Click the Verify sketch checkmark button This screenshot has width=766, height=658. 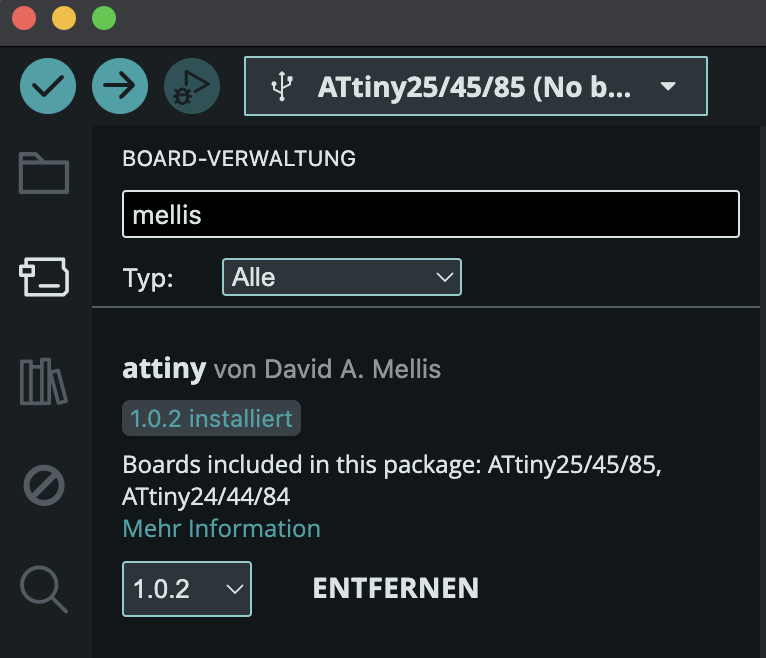pos(48,86)
